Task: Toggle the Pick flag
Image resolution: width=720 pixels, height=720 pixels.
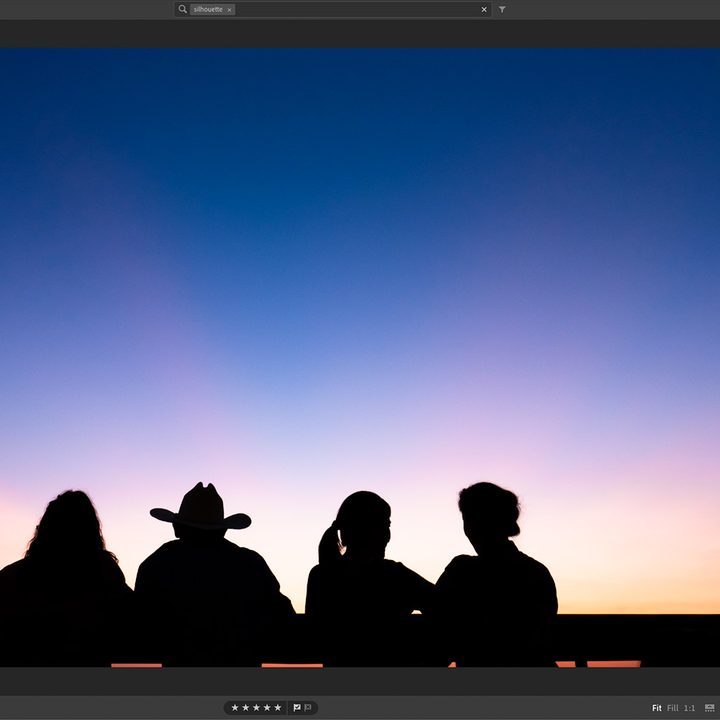Action: tap(297, 708)
